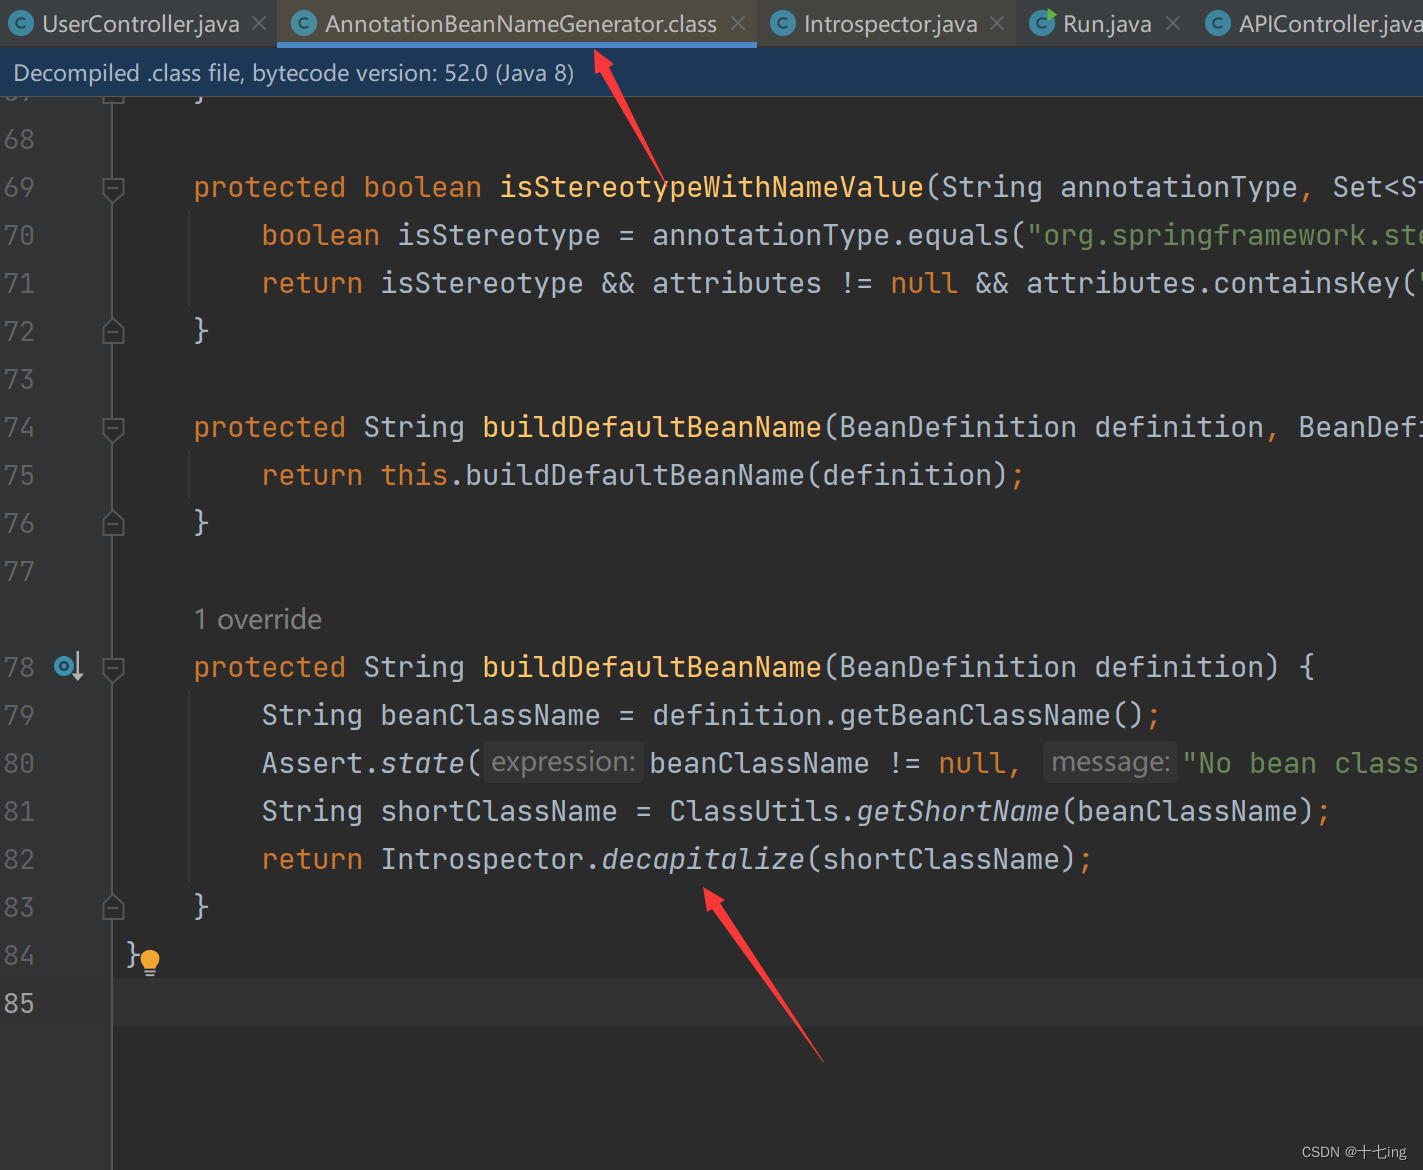This screenshot has height=1170, width=1423.
Task: Collapse buildDefaultBeanName method at line 78
Action: [113, 668]
